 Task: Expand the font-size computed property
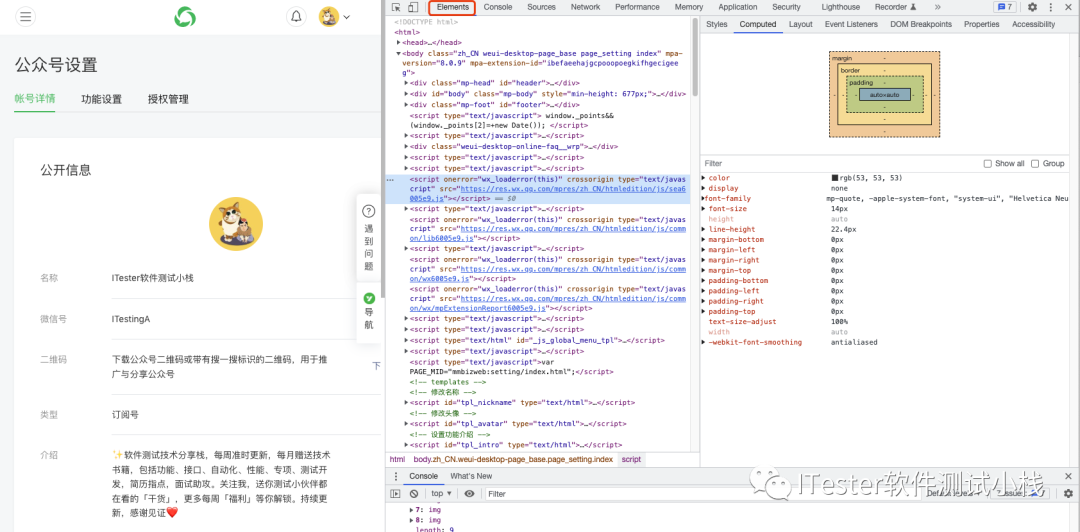(x=703, y=209)
